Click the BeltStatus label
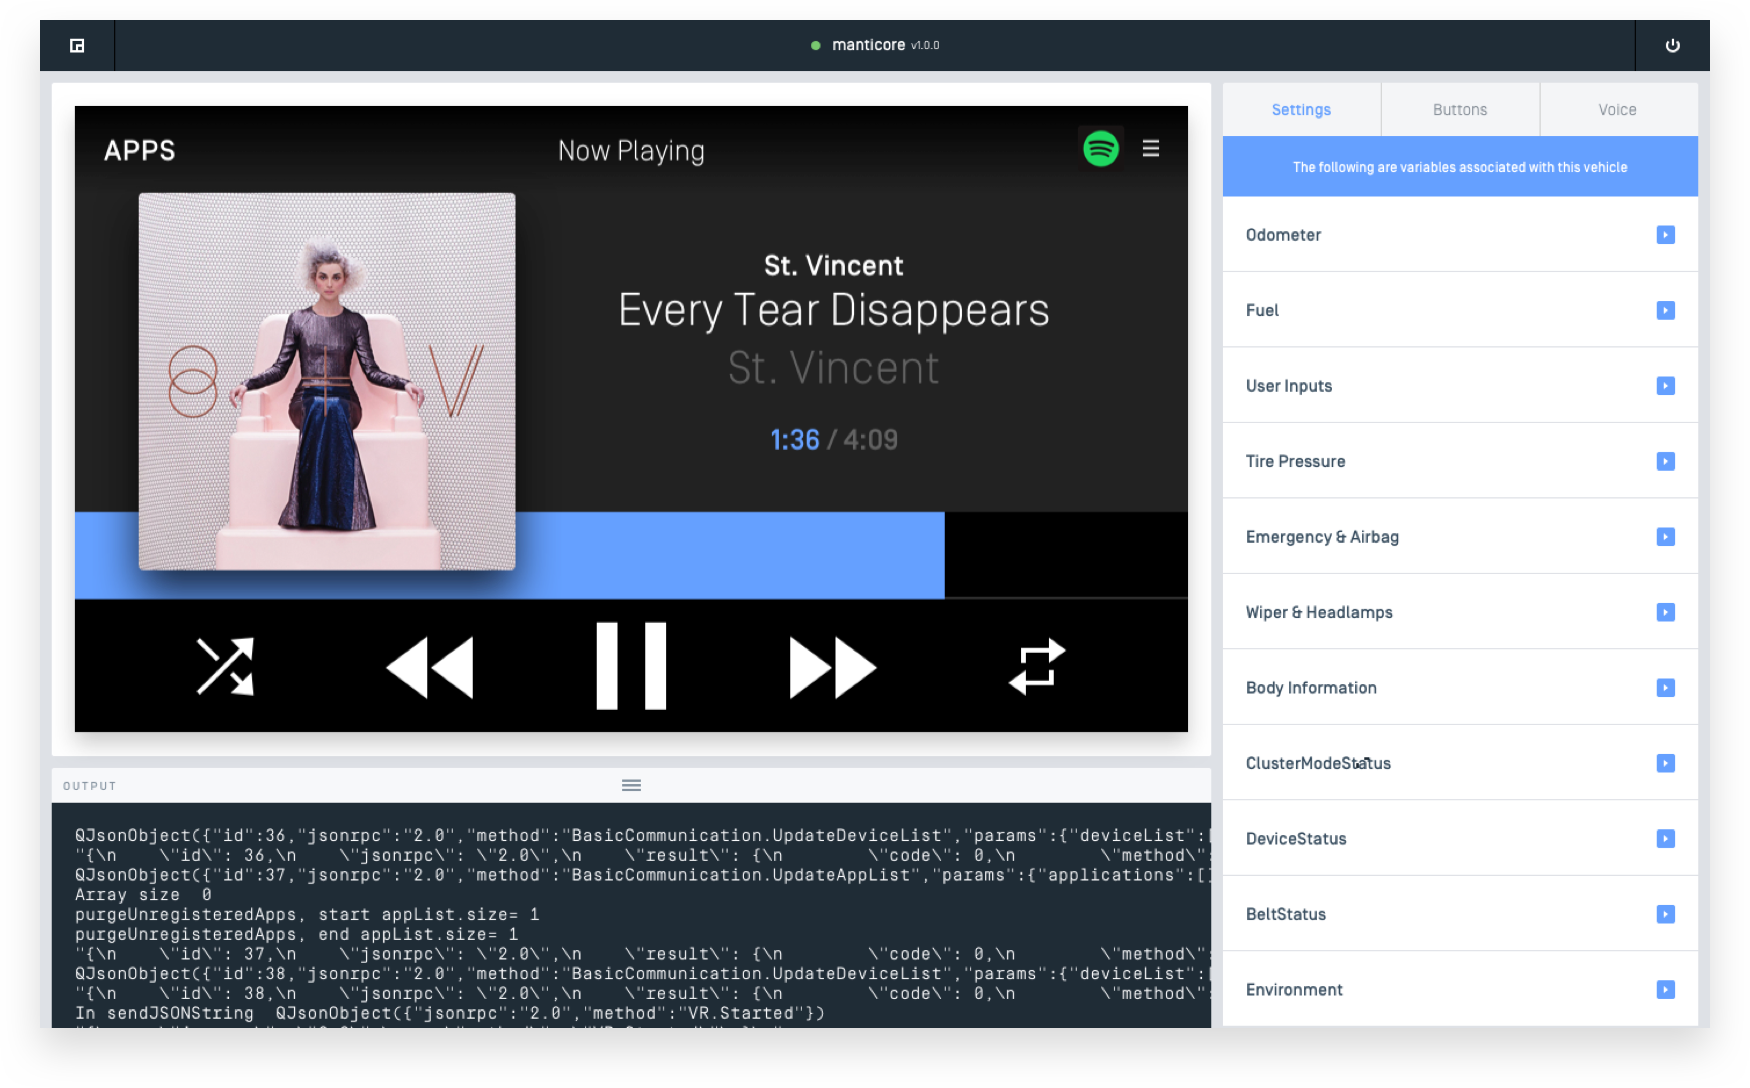This screenshot has height=1088, width=1750. pyautogui.click(x=1286, y=914)
